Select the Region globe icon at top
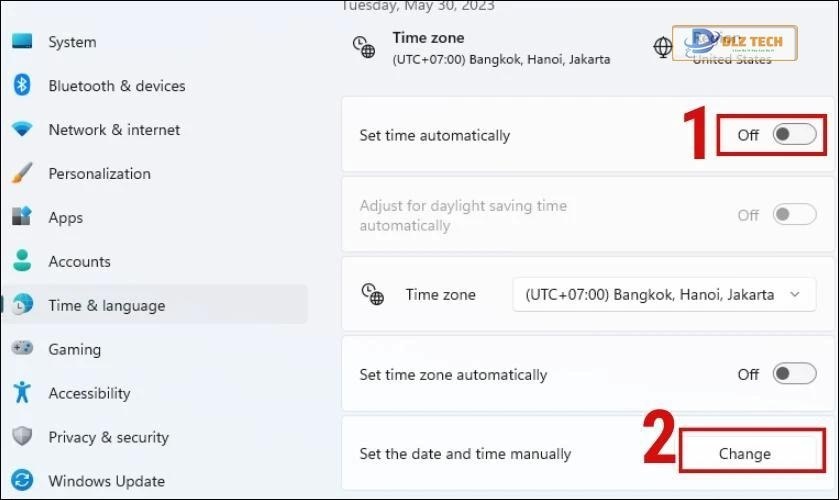This screenshot has width=840, height=500. pos(663,46)
